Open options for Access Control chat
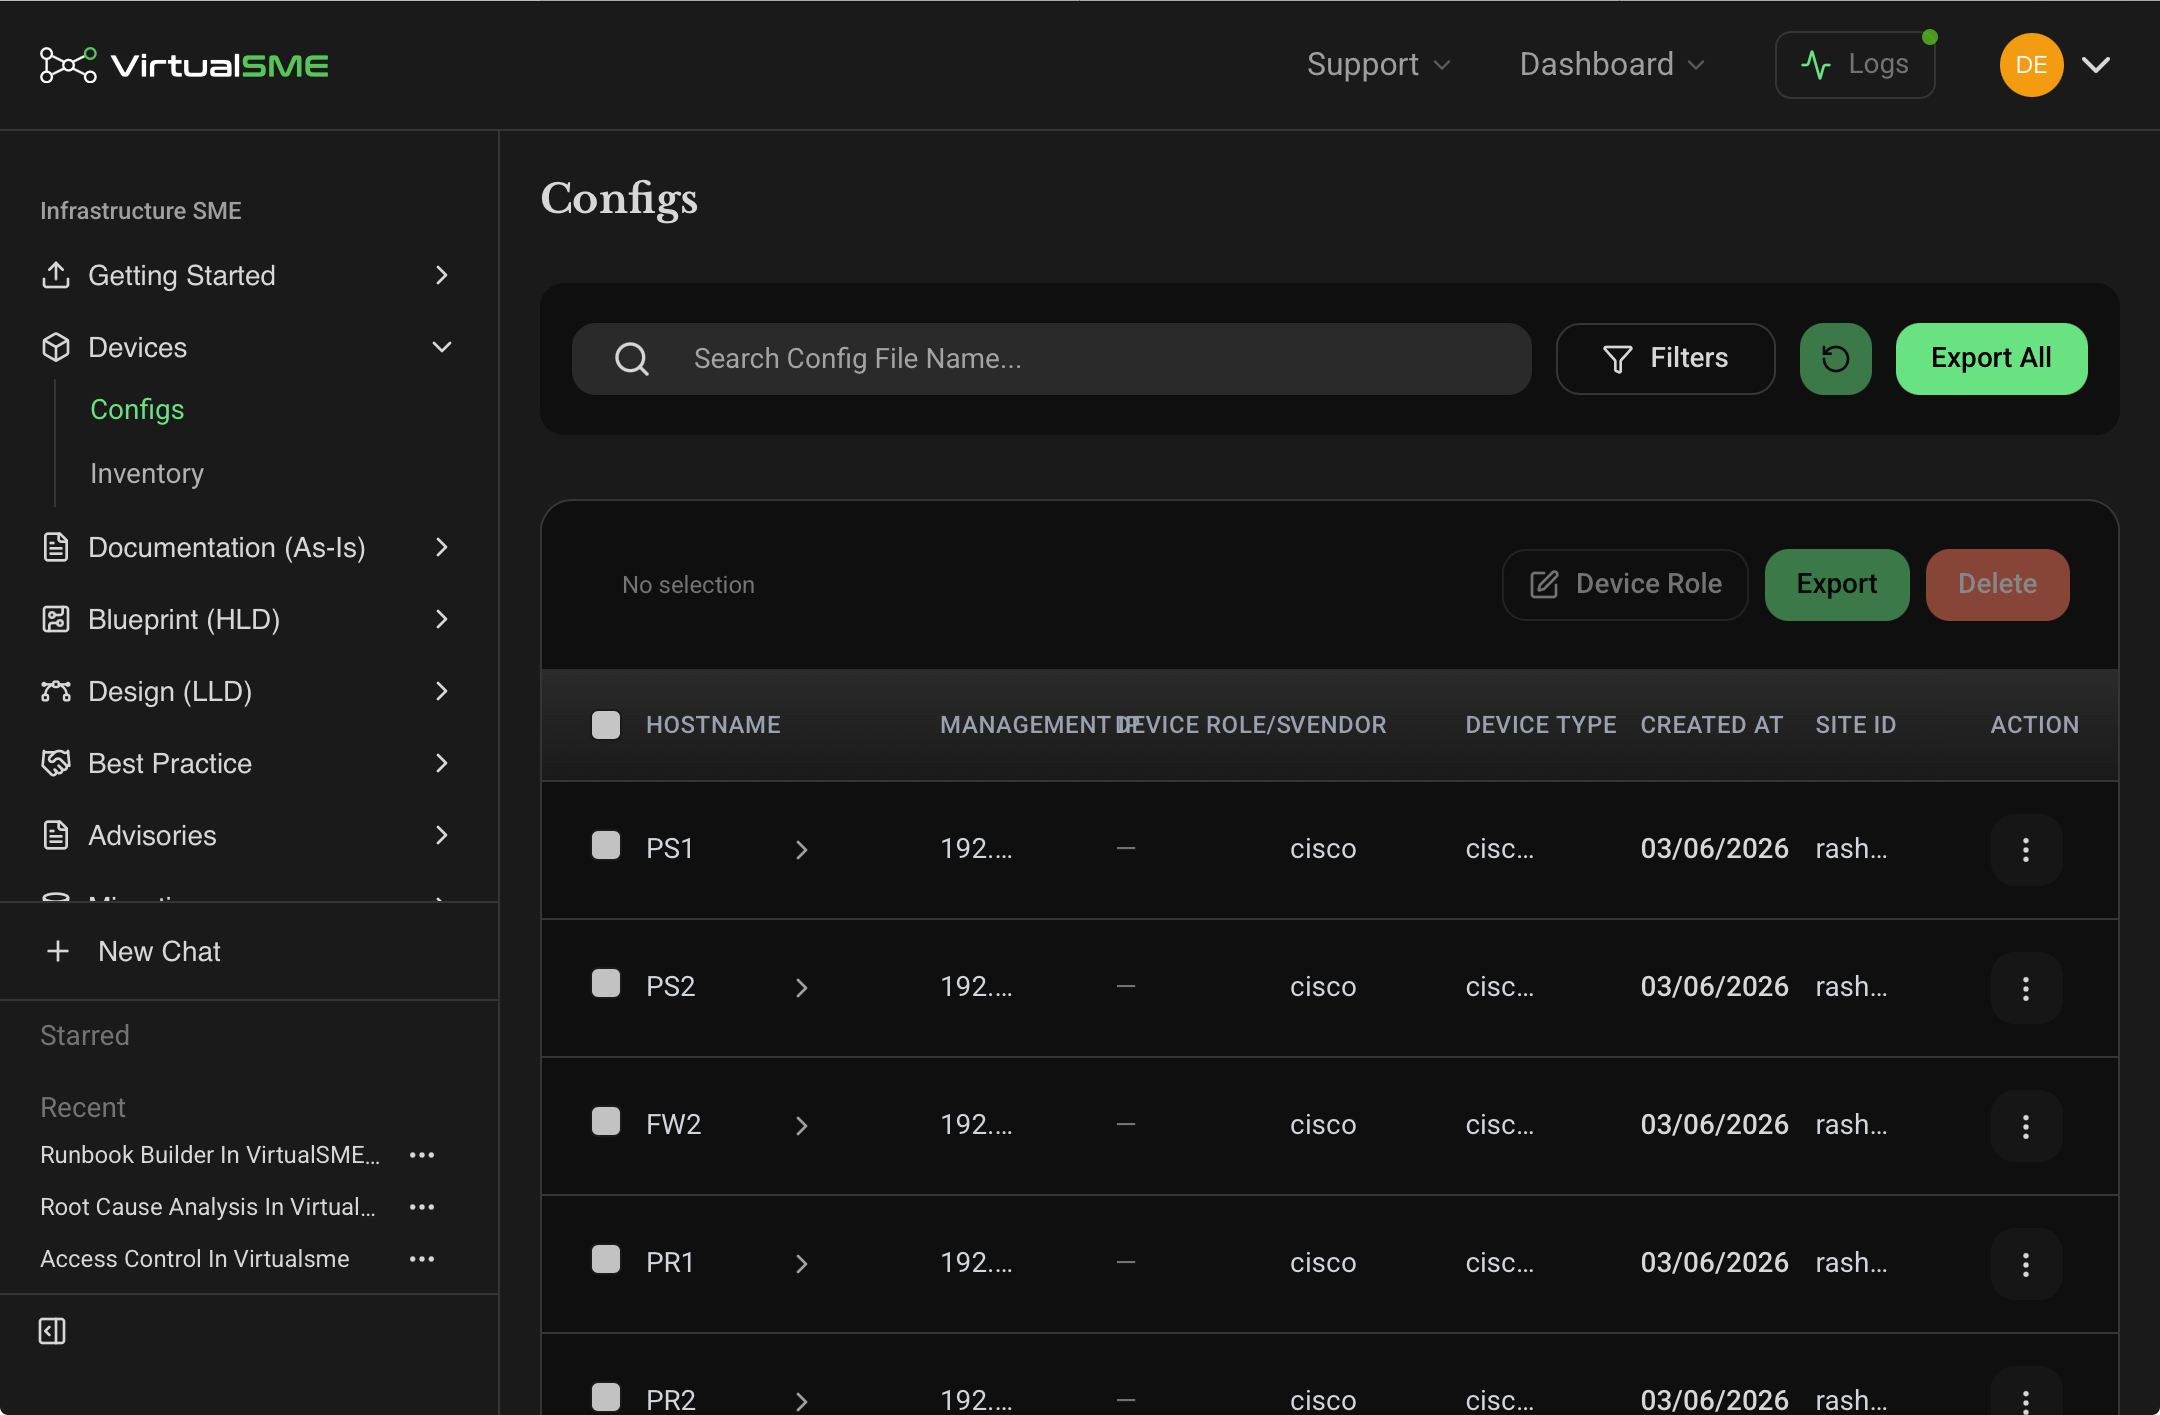 click(x=422, y=1259)
